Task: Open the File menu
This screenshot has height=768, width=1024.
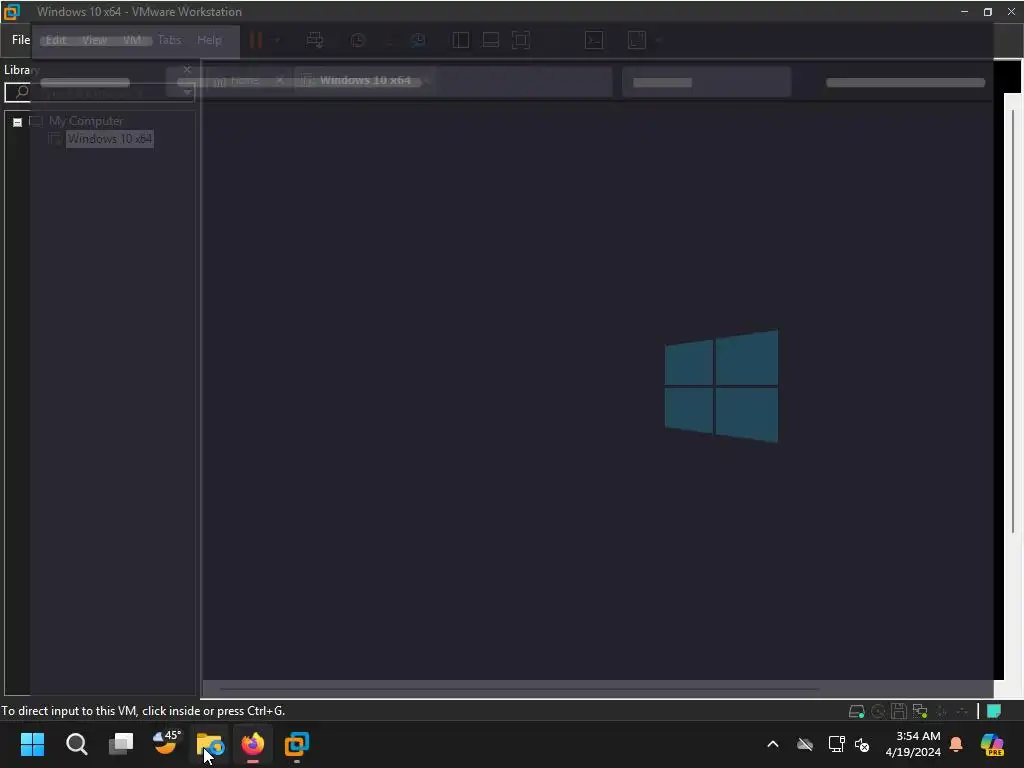Action: 20,40
